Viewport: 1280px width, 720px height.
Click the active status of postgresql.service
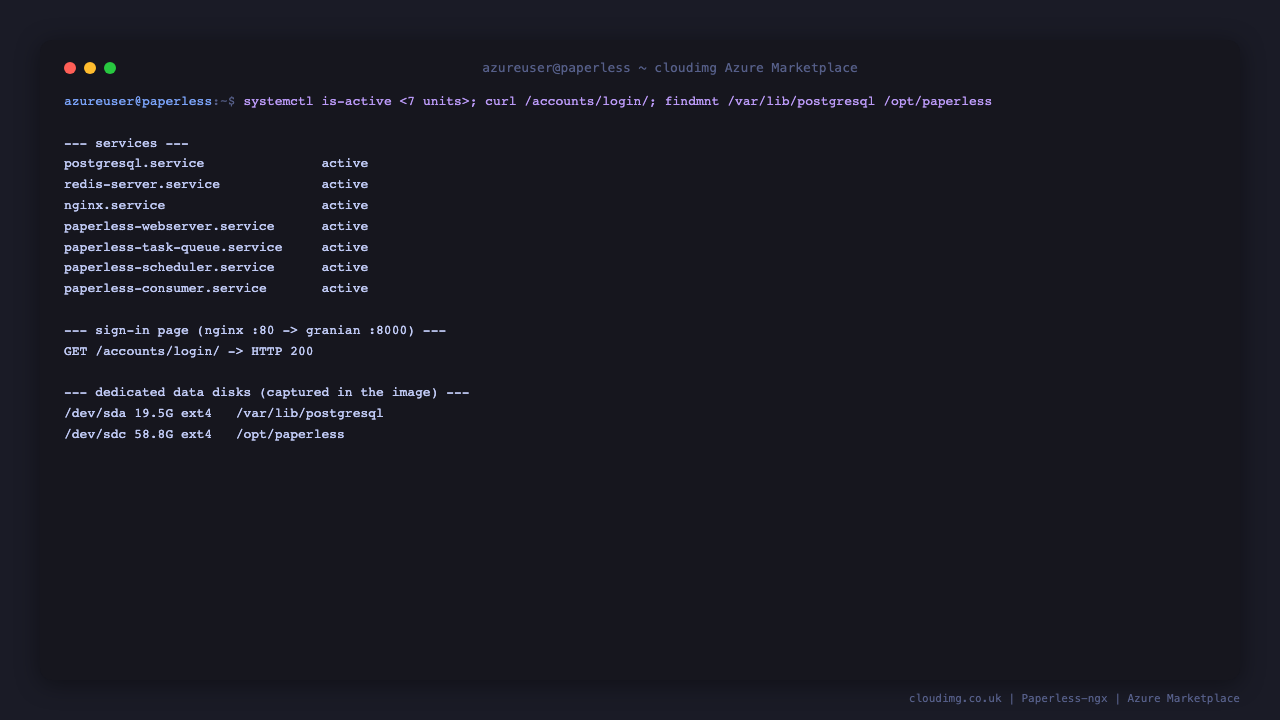click(345, 163)
